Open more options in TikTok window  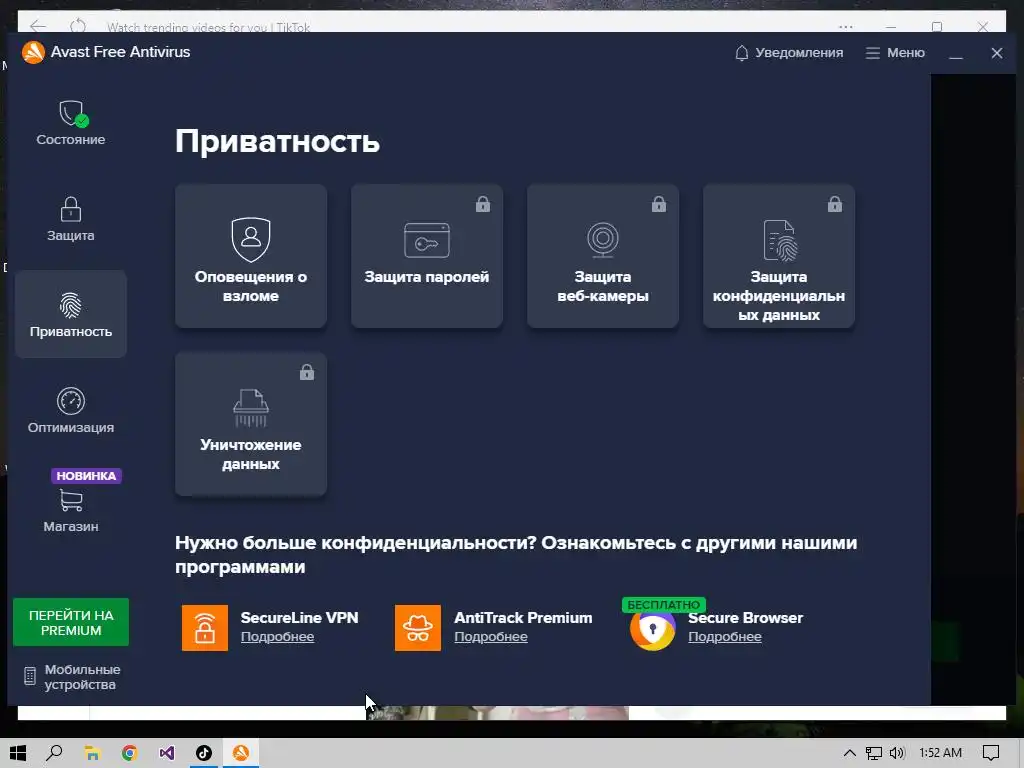(x=846, y=27)
